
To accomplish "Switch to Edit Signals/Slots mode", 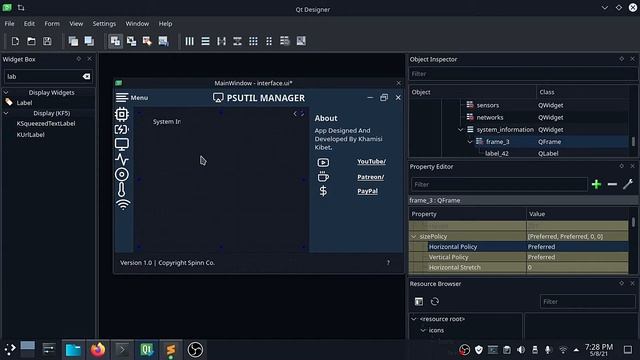I will click(131, 41).
